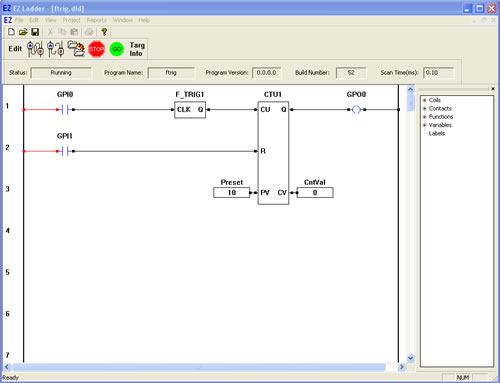The width and height of the screenshot is (500, 383).
Task: Open the View menu
Action: click(x=51, y=20)
